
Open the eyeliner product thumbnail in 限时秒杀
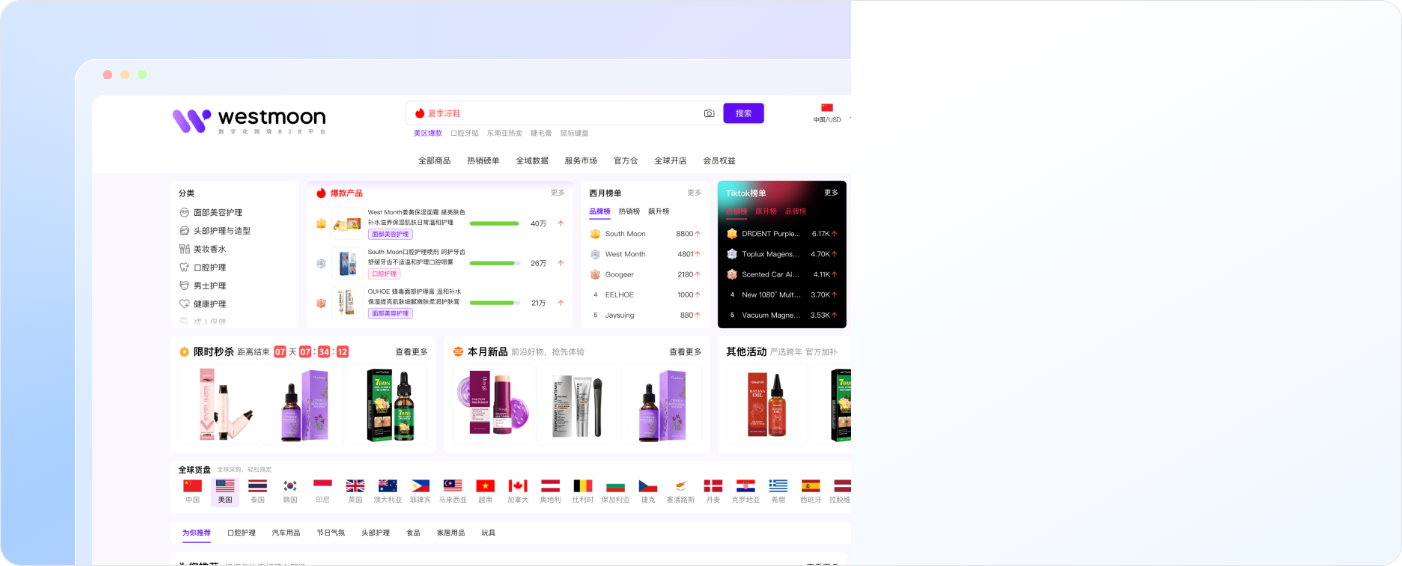(219, 405)
